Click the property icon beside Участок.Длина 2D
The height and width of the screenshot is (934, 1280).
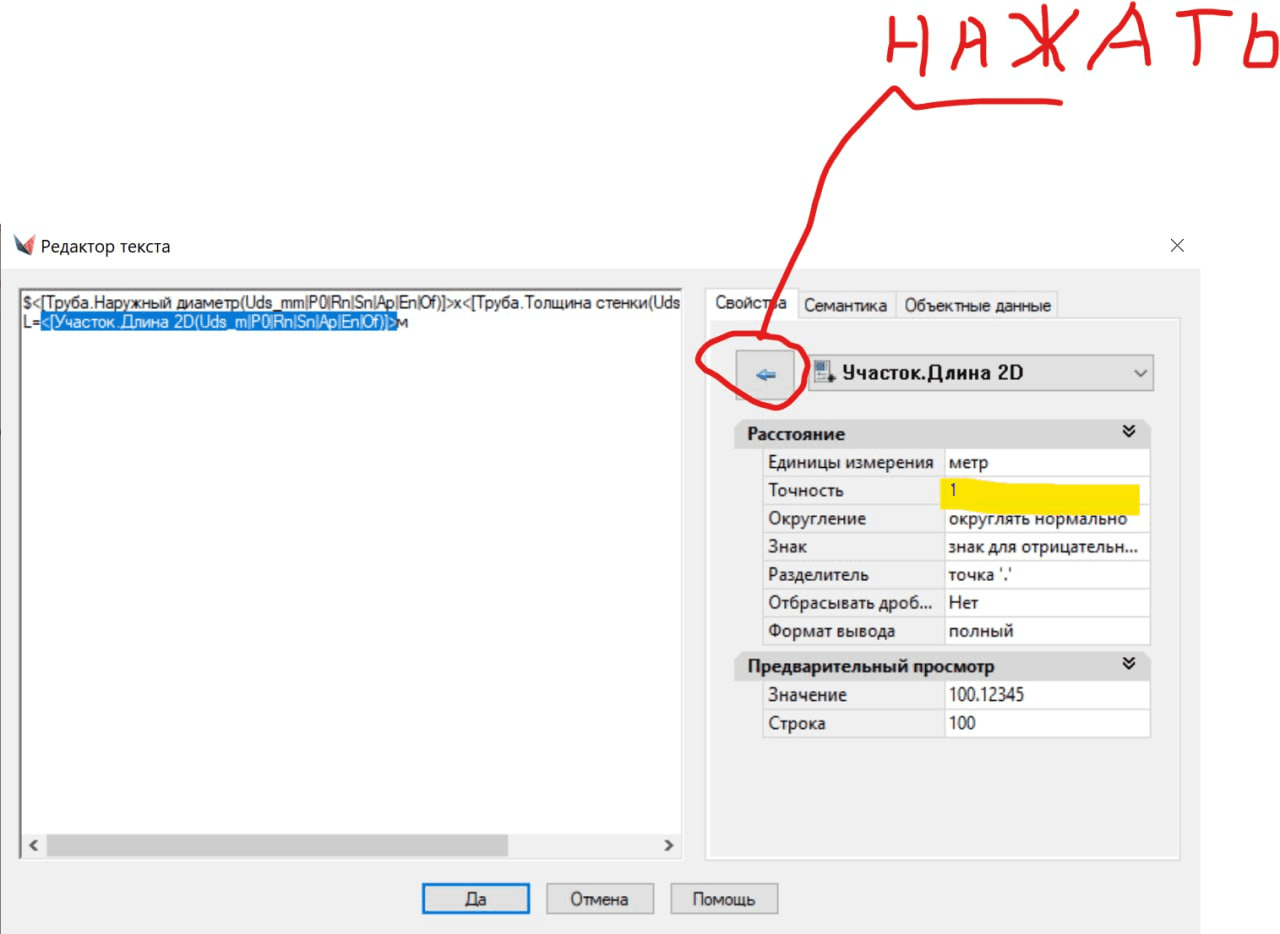click(825, 373)
